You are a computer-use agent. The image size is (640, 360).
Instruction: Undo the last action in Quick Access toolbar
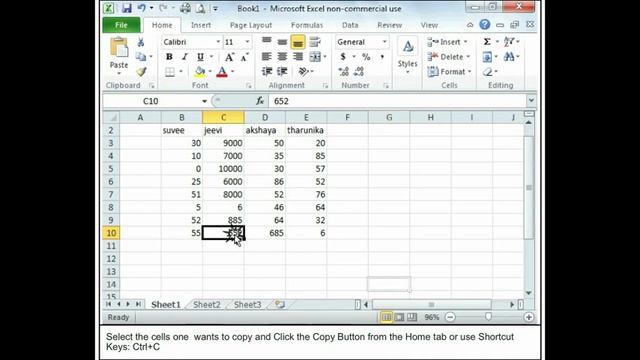coord(141,8)
